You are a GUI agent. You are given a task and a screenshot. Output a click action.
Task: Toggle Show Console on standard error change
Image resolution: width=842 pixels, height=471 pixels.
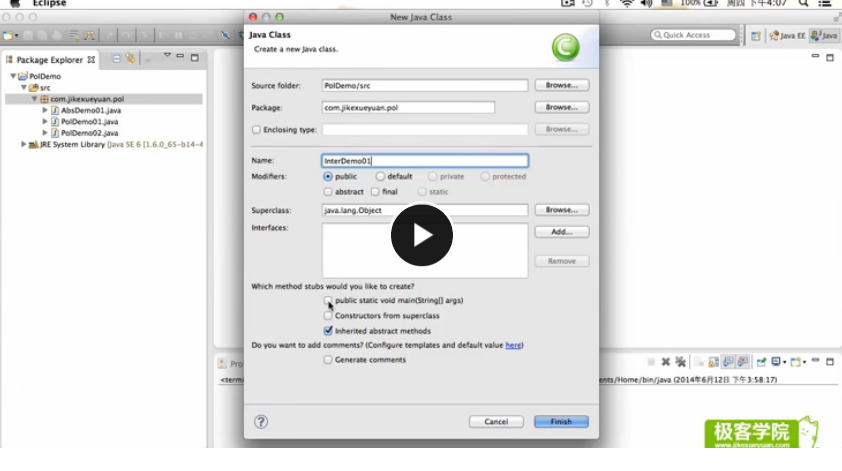(x=743, y=362)
